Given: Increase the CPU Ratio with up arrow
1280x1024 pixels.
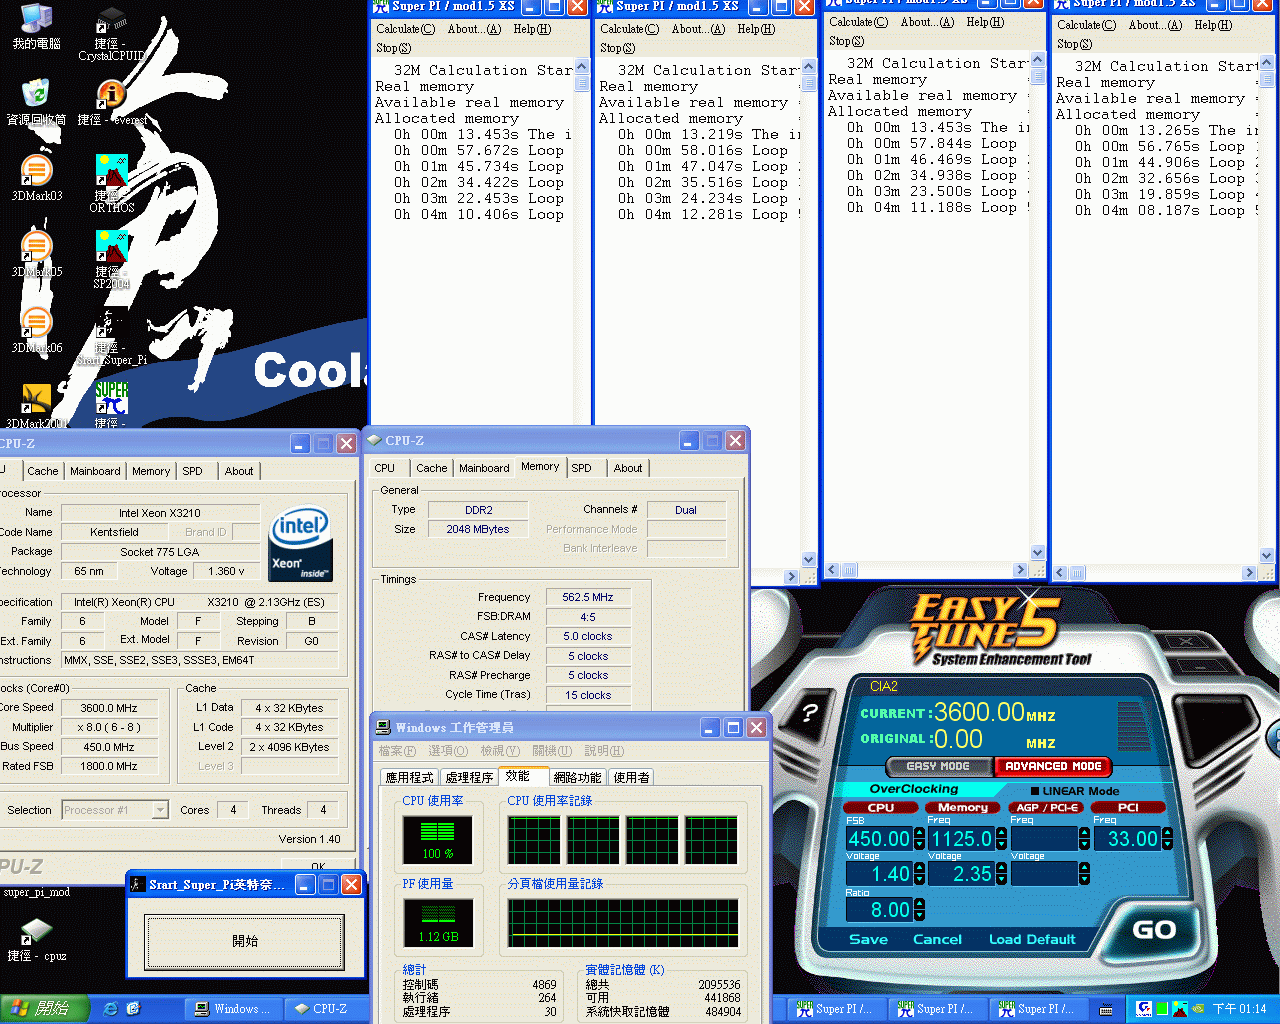Looking at the screenshot, I should (919, 904).
